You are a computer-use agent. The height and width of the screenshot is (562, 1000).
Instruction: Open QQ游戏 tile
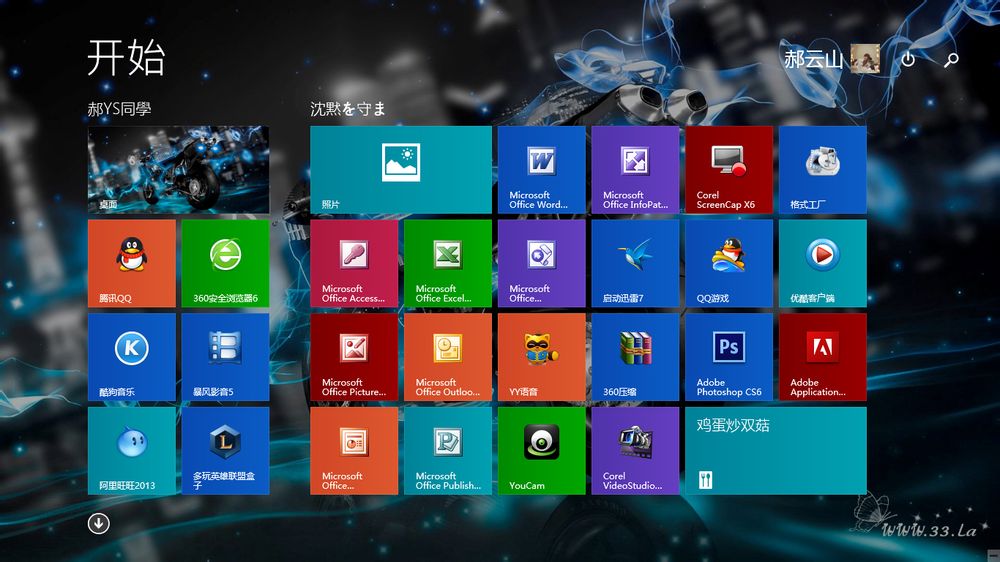(729, 263)
